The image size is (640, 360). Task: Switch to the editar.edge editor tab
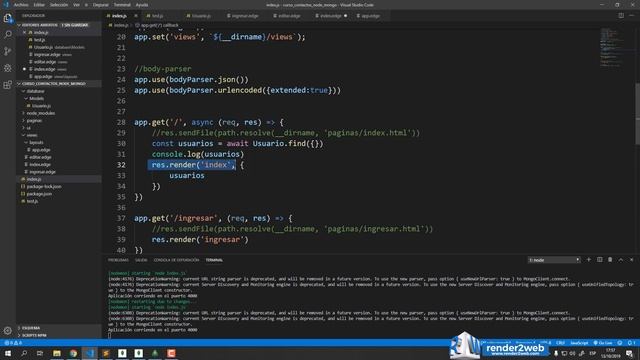pyautogui.click(x=289, y=16)
